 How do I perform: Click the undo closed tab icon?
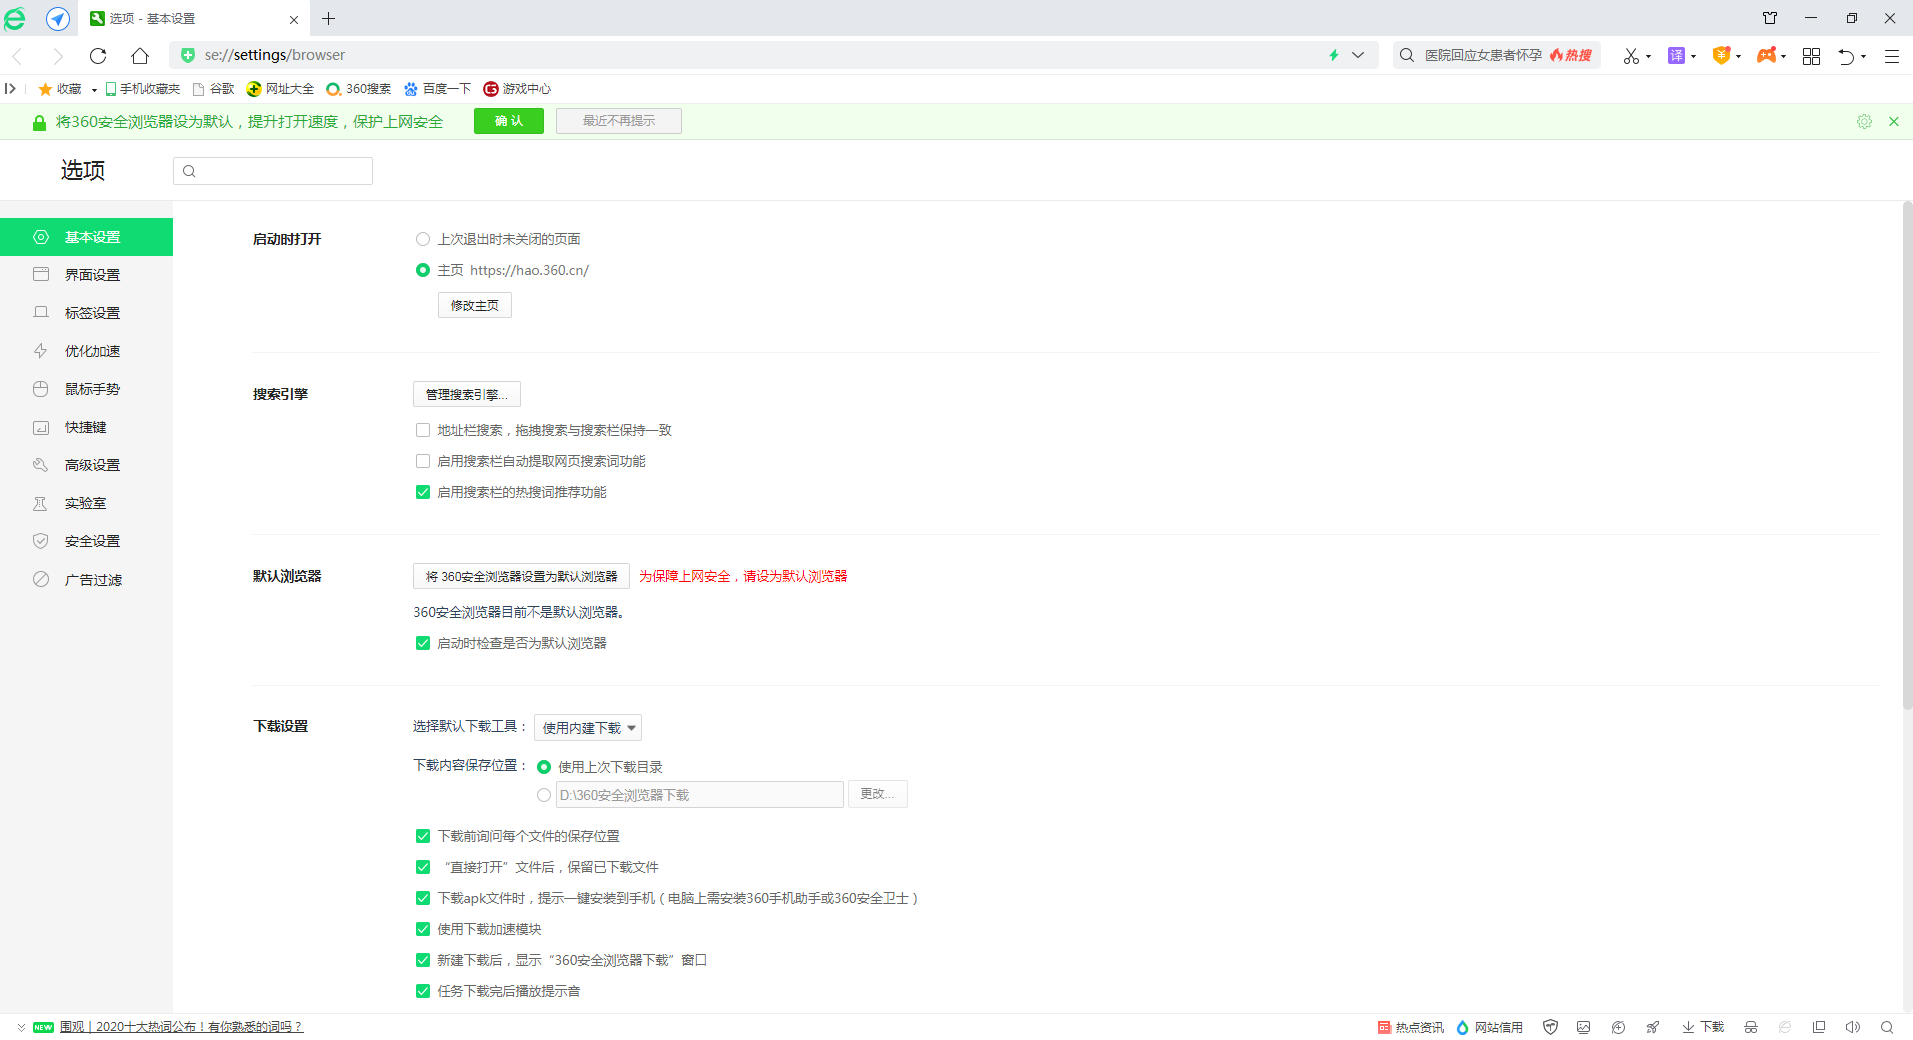(x=1846, y=56)
